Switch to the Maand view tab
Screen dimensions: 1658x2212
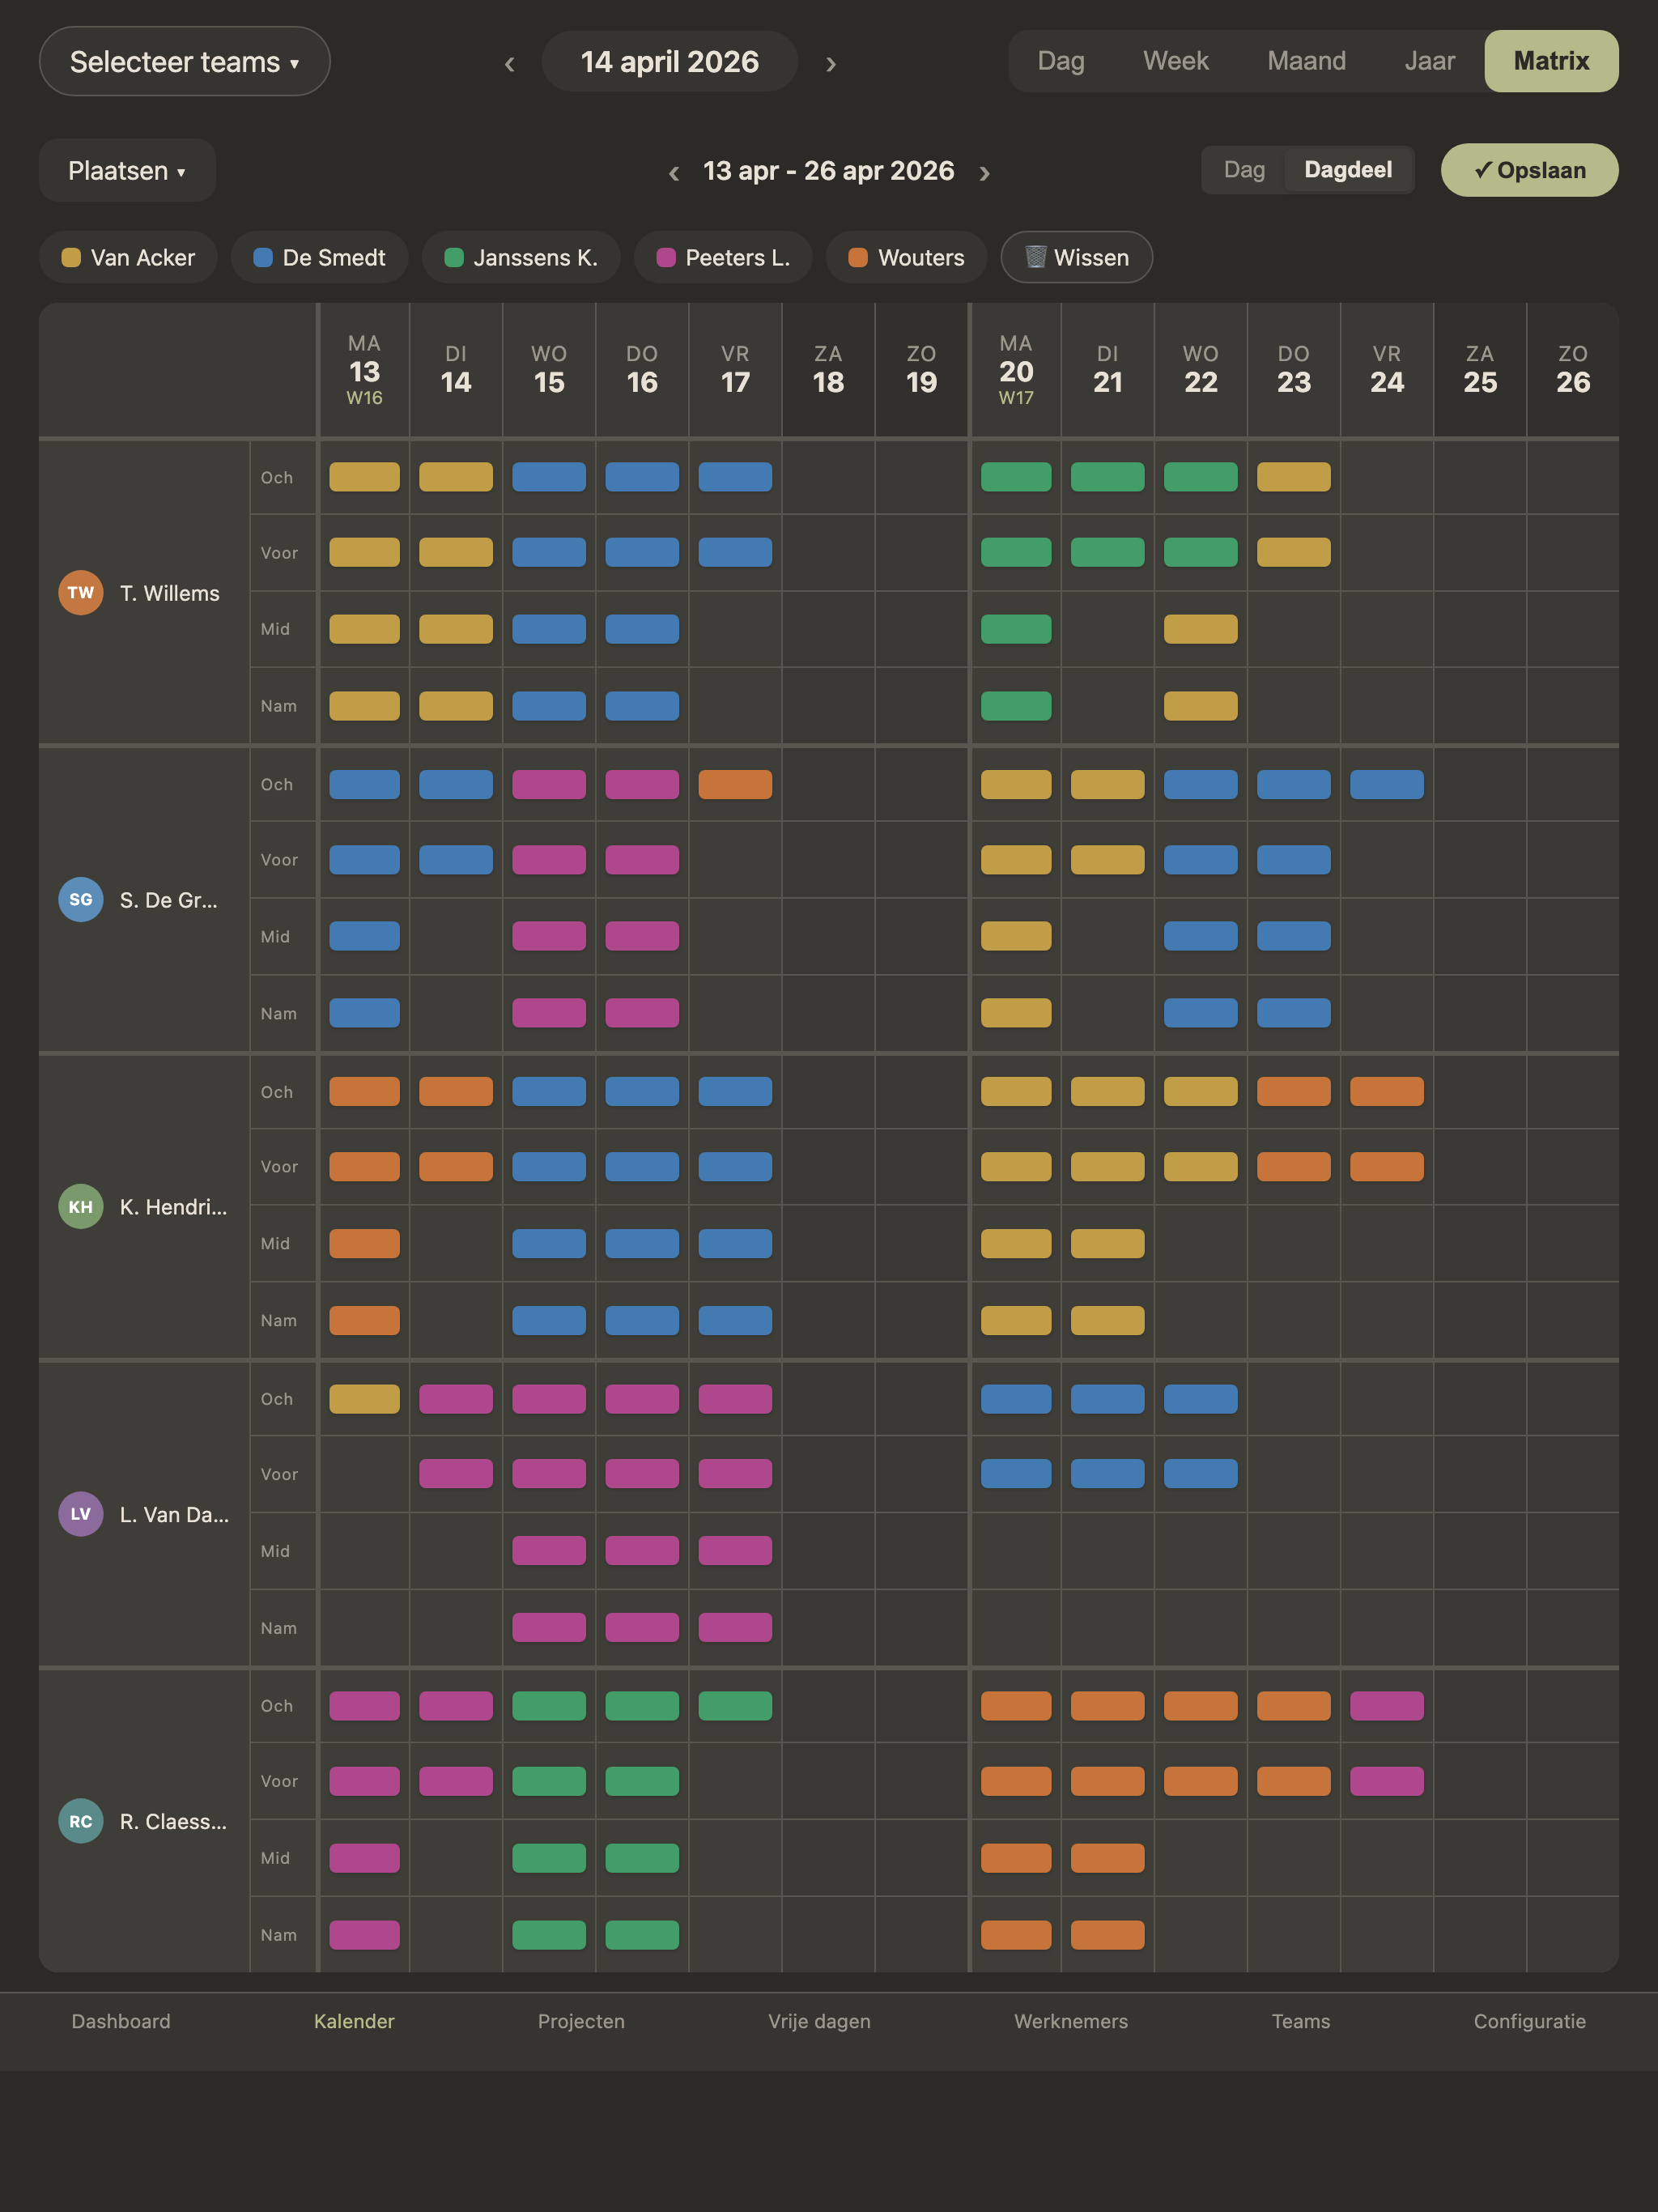coord(1306,61)
